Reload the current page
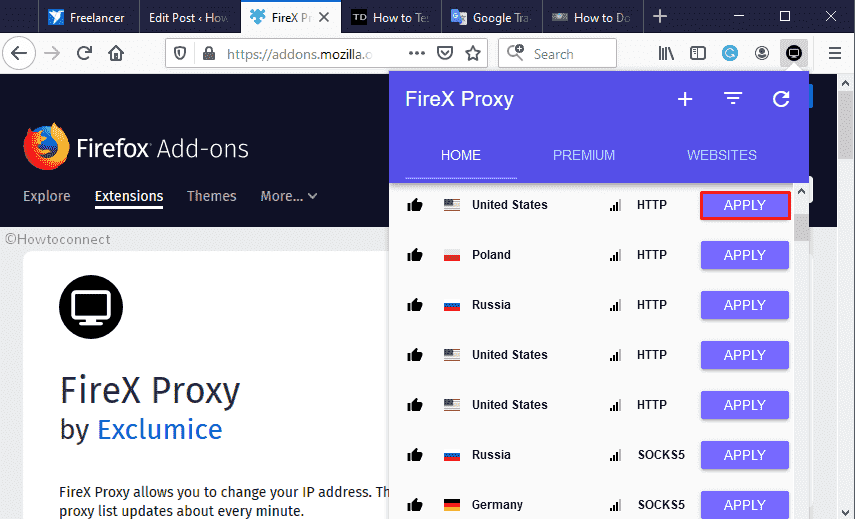This screenshot has height=519, width=855. click(x=84, y=53)
